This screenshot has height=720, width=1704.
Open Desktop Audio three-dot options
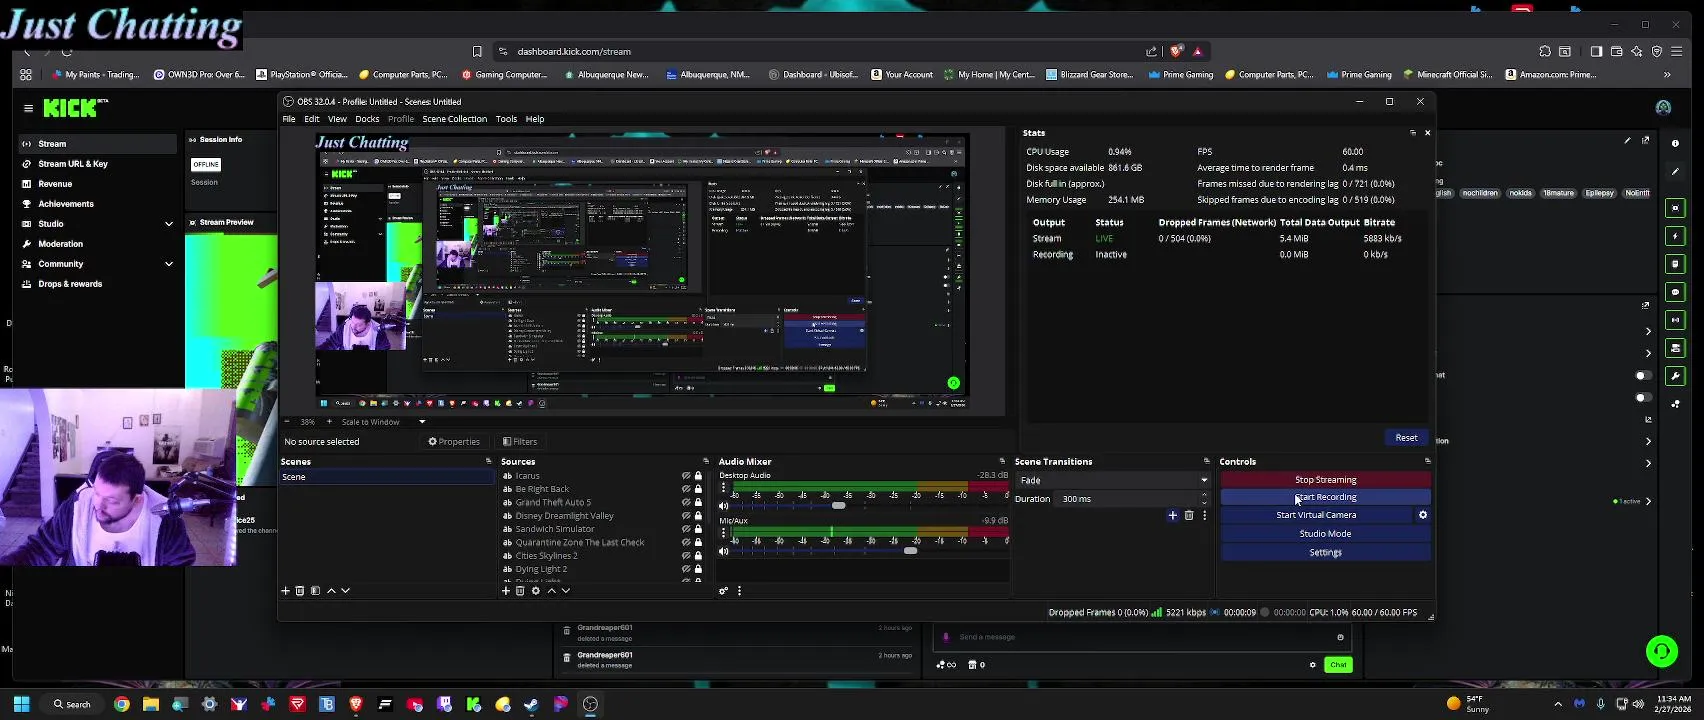tap(723, 488)
